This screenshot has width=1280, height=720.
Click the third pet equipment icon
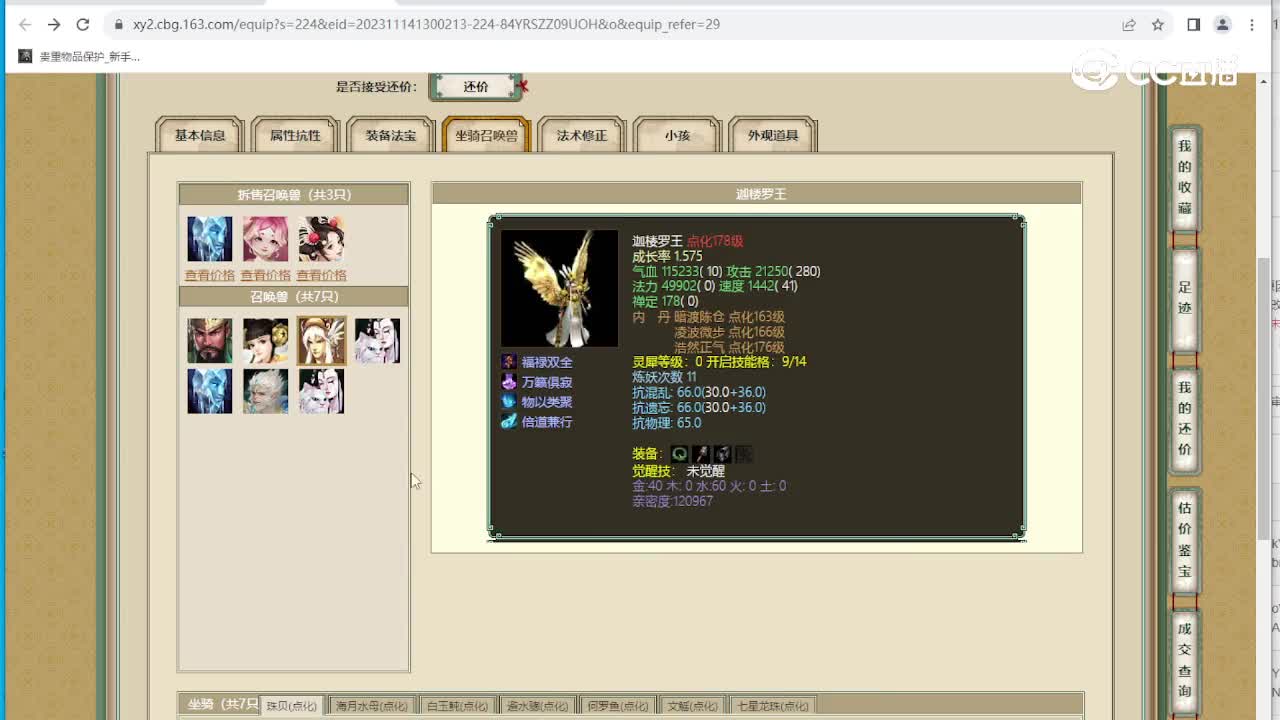point(723,454)
